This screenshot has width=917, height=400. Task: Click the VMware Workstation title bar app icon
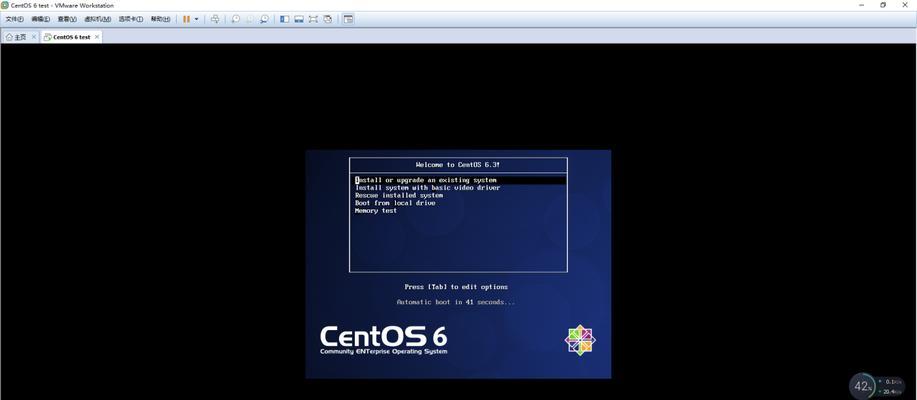[5, 5]
